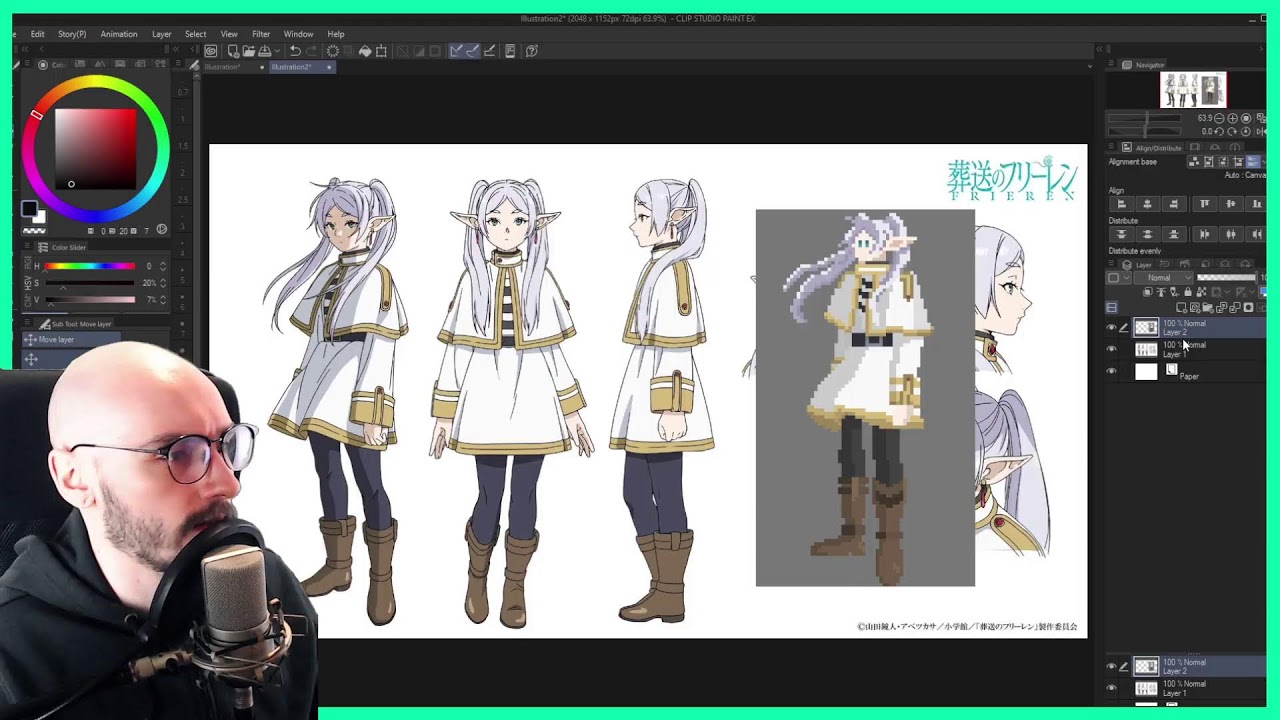Open the Layer menu

[161, 34]
